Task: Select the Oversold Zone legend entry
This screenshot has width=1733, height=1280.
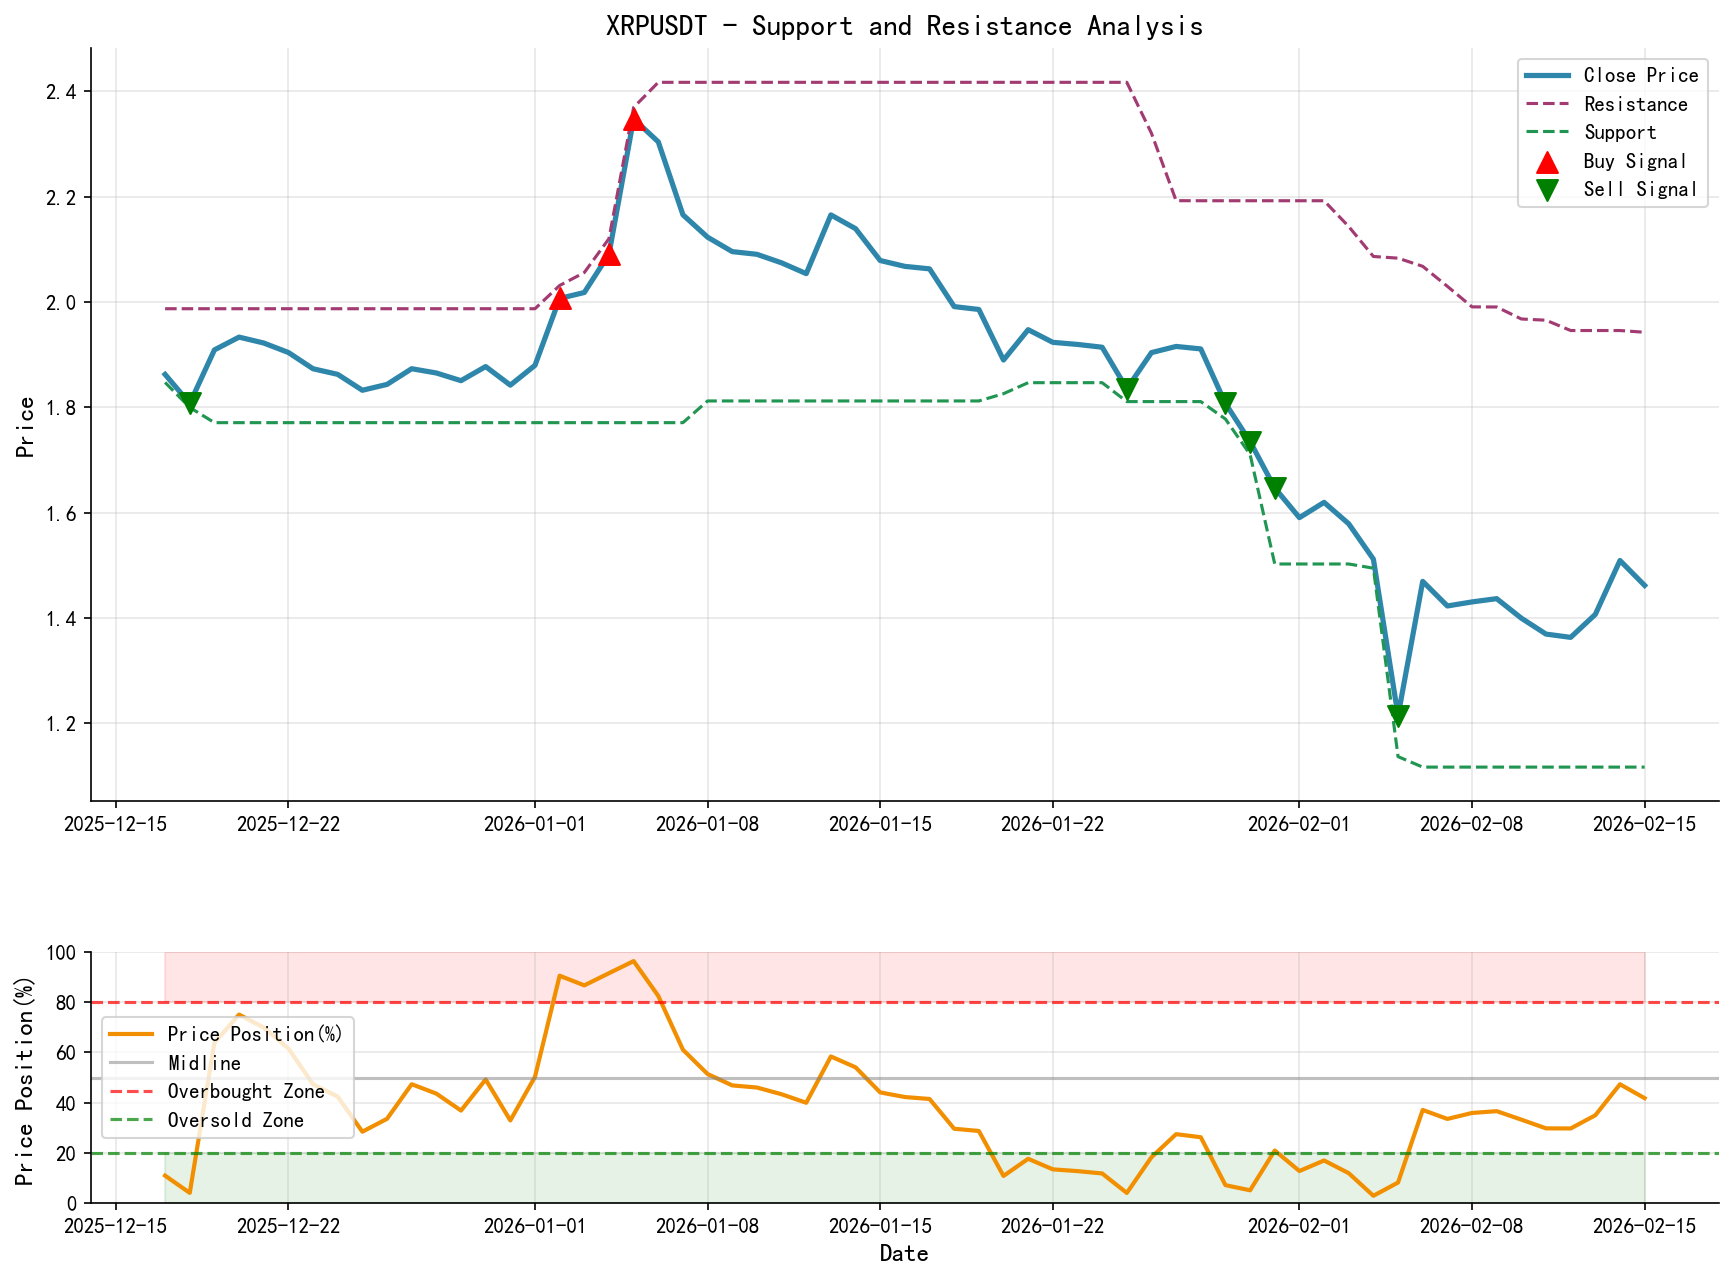Action: [x=237, y=1120]
